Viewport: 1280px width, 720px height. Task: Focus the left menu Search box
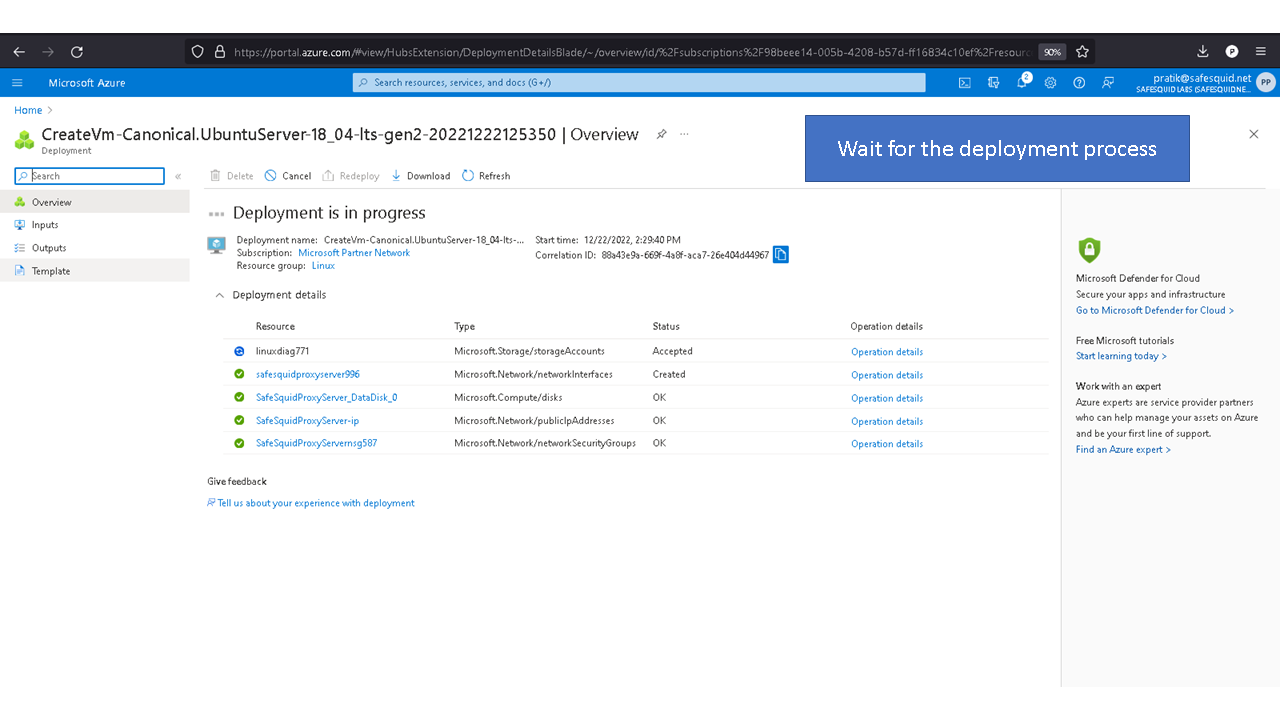[89, 176]
